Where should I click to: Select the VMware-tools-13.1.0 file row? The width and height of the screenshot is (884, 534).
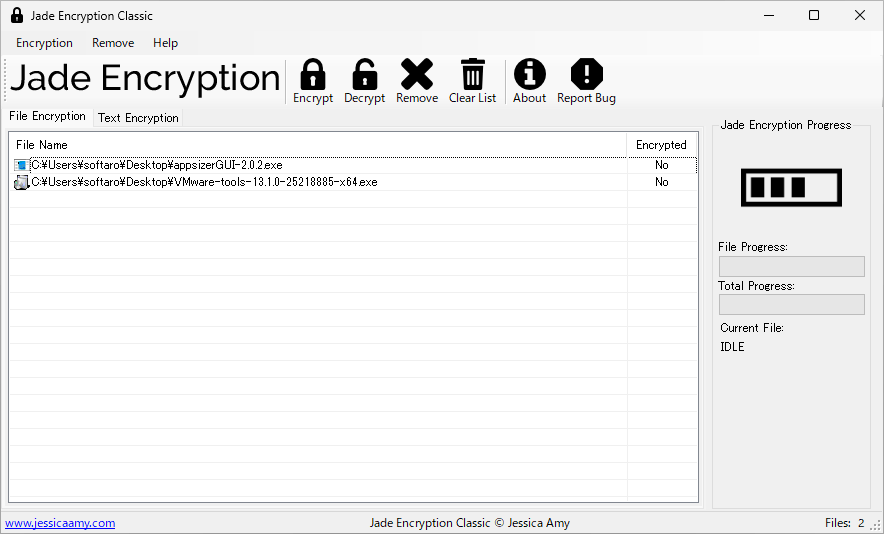353,182
